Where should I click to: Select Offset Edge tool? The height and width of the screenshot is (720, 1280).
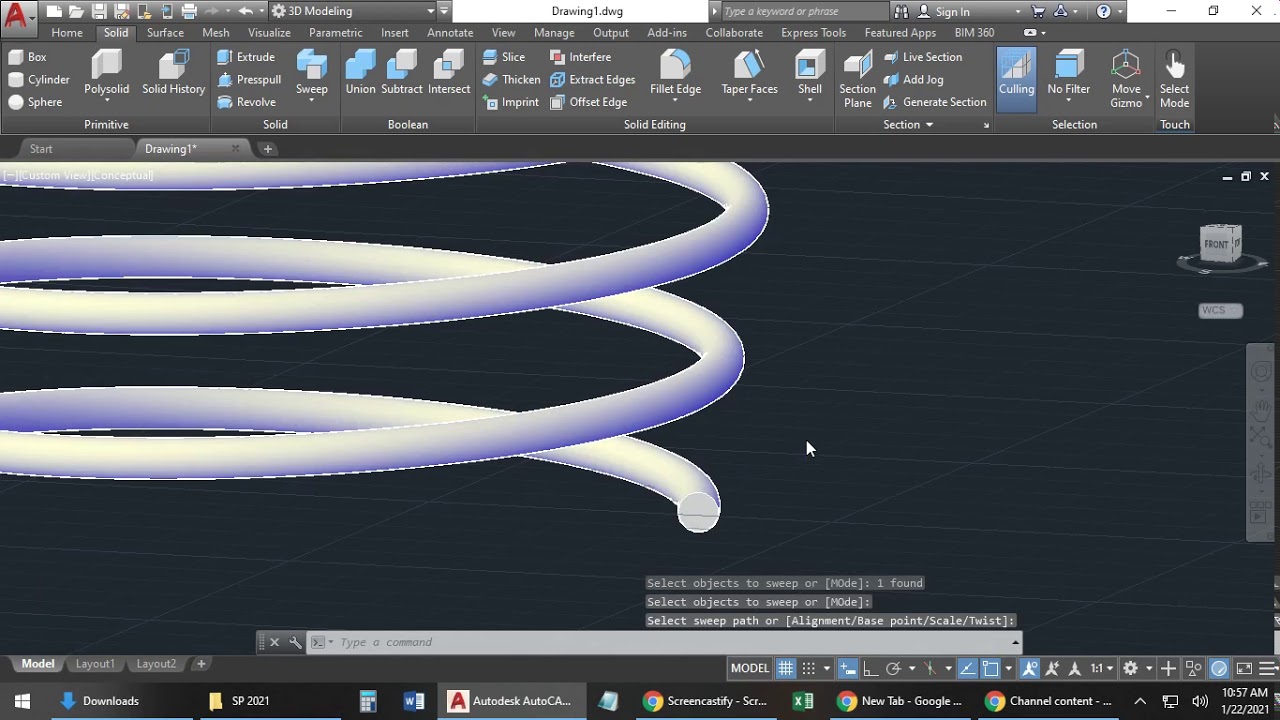pos(589,102)
